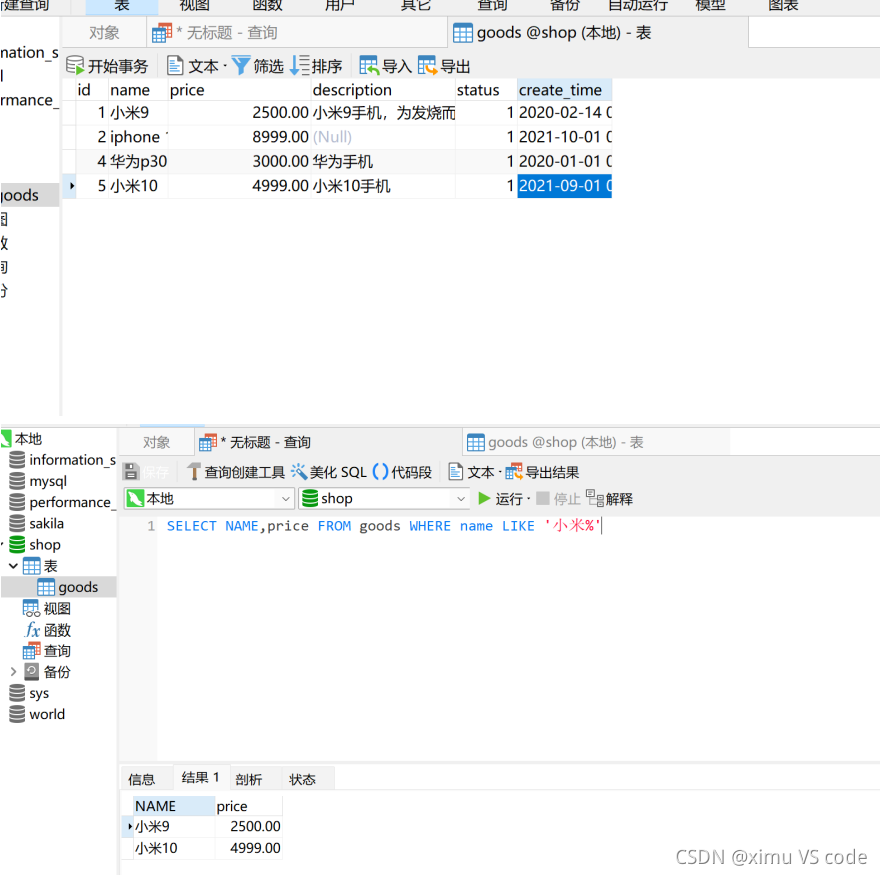Select the sys database in tree
The image size is (882, 875).
coord(29,693)
